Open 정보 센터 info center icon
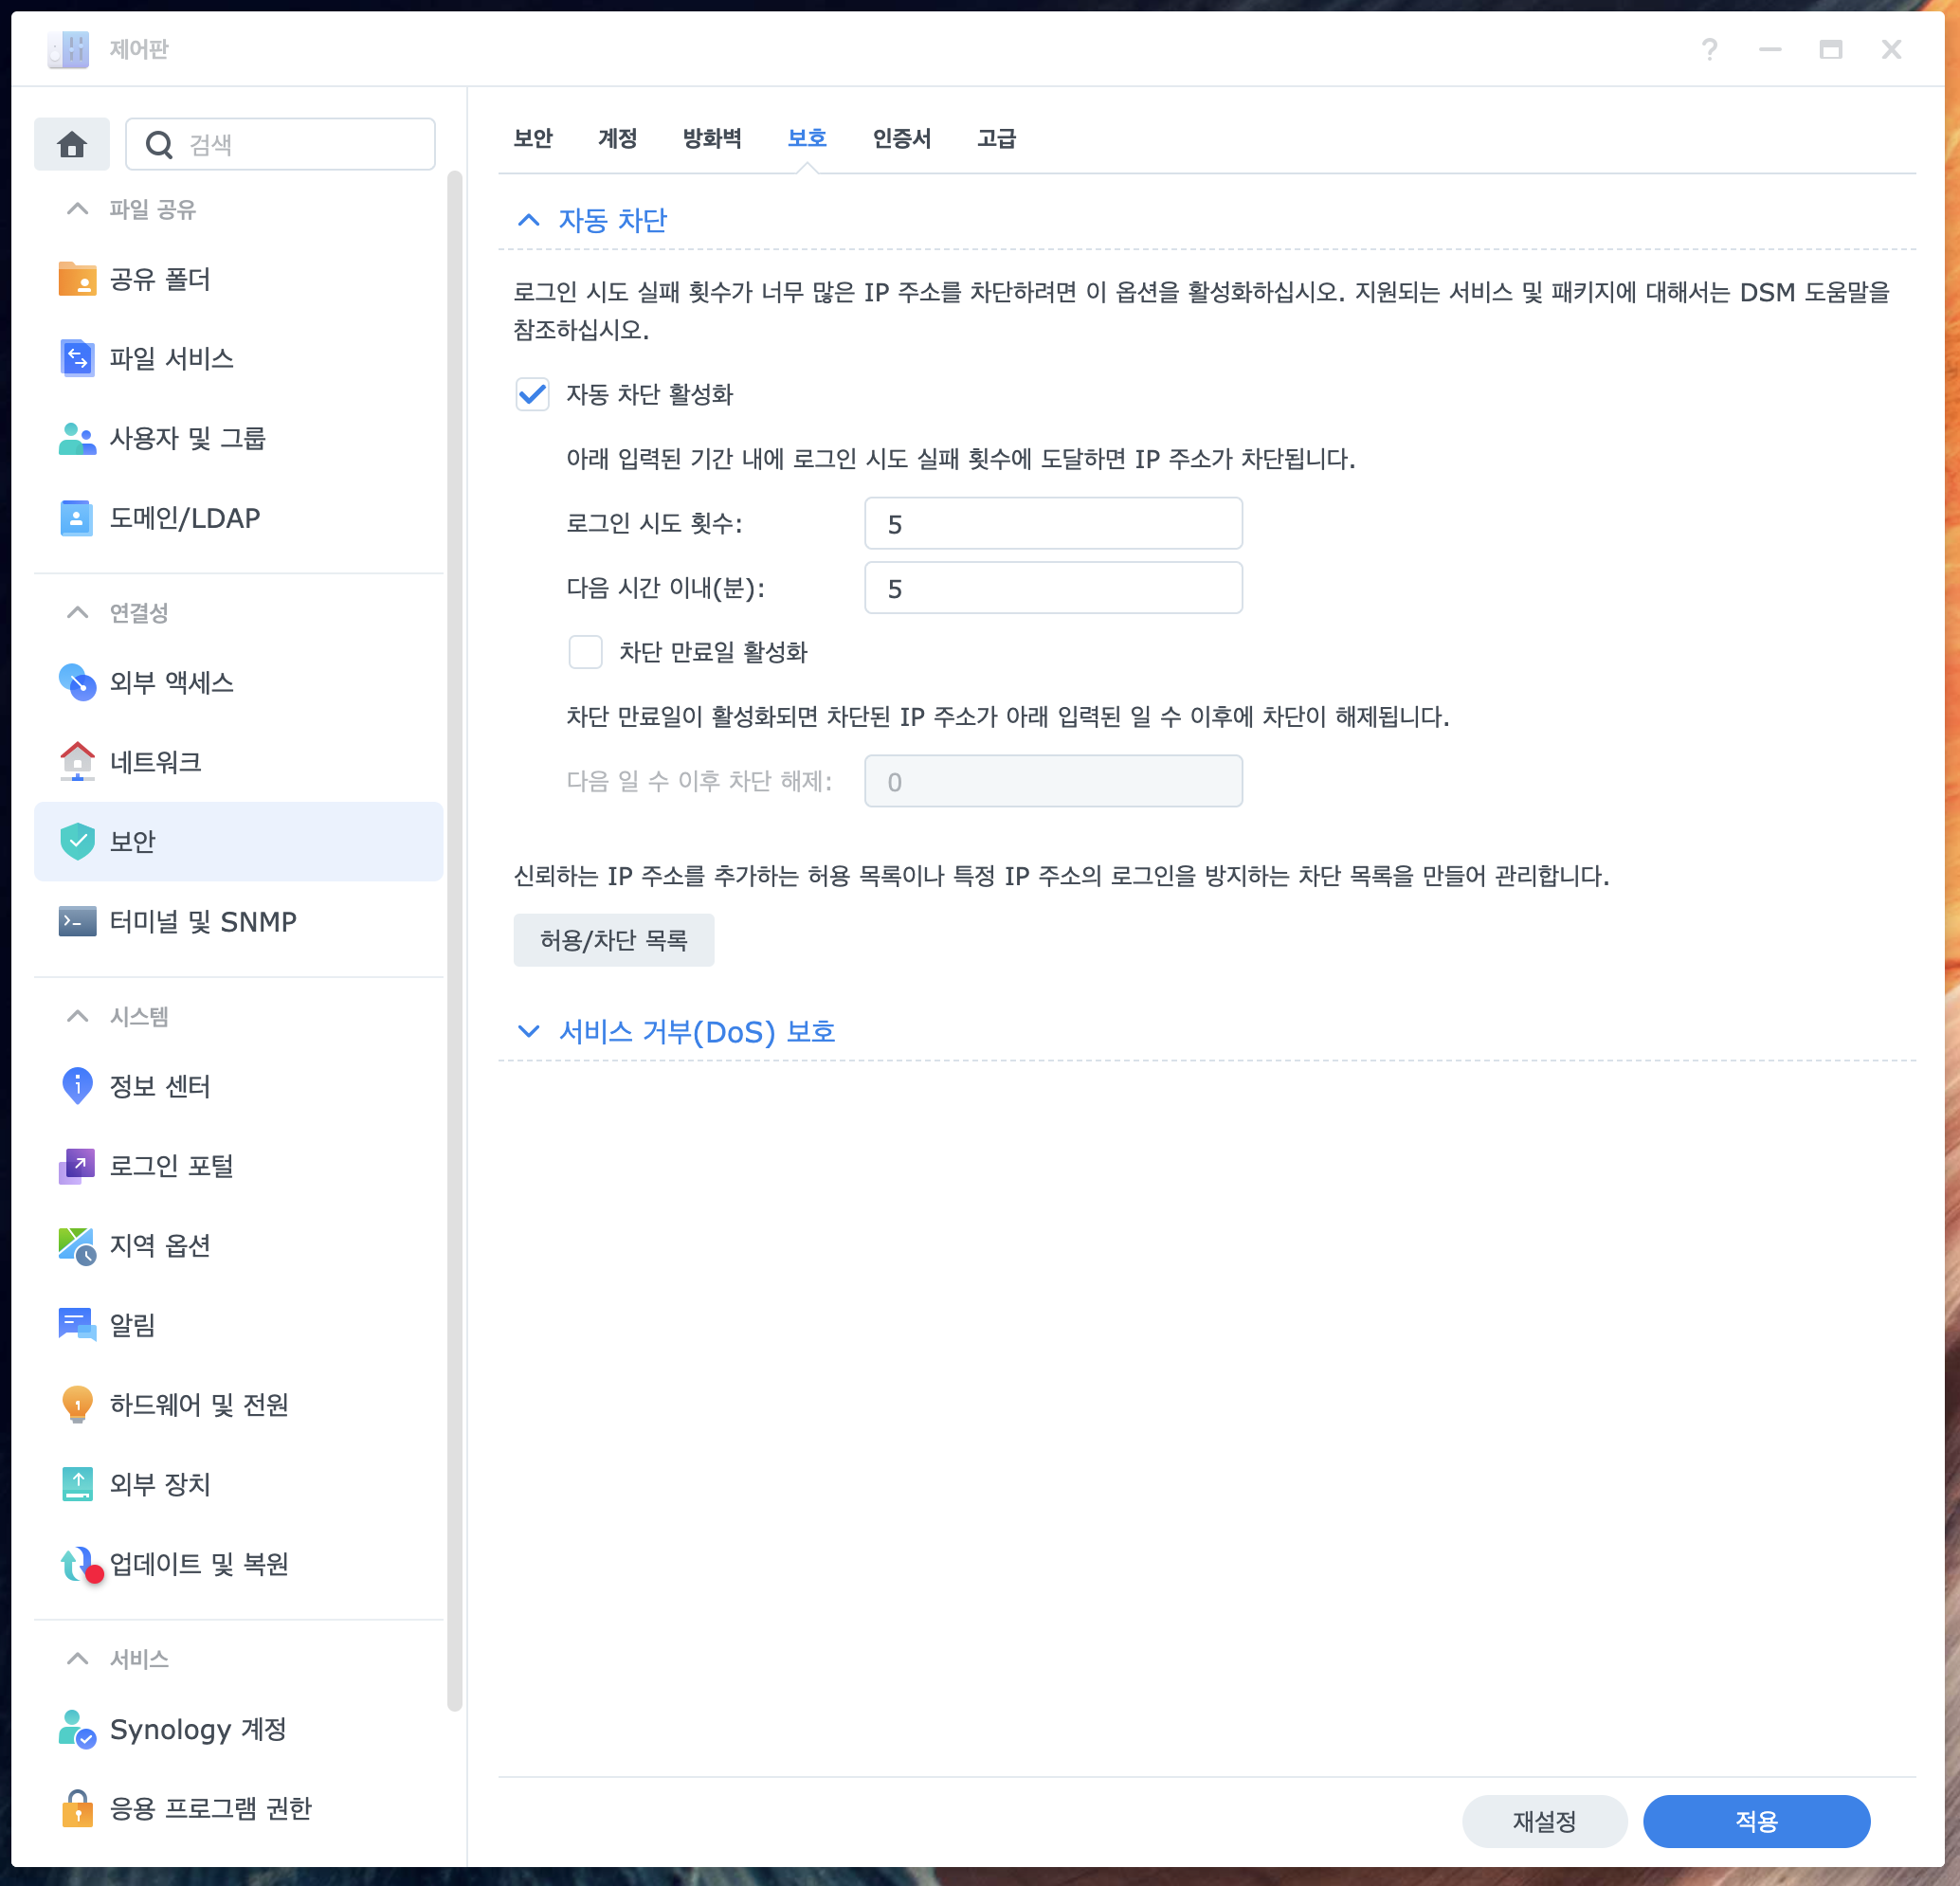The width and height of the screenshot is (1960, 1886). click(77, 1085)
